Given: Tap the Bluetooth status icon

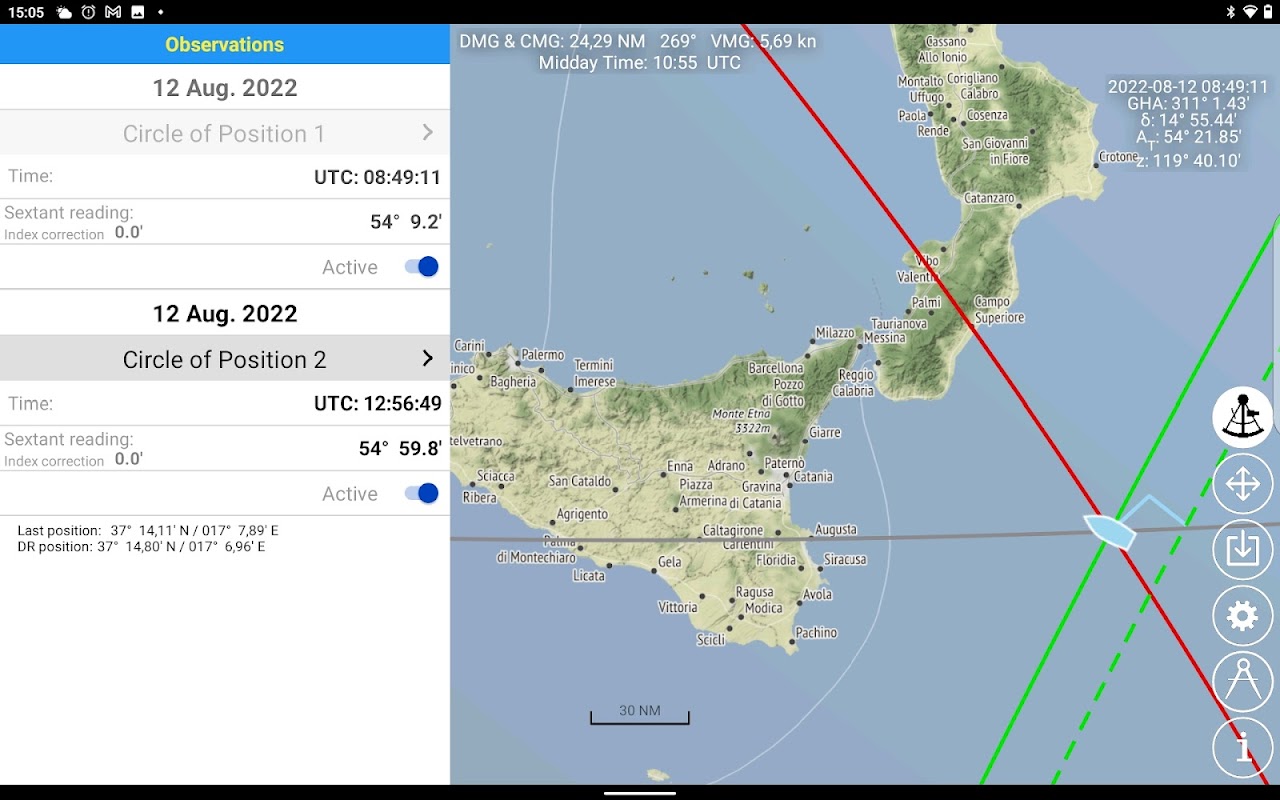Looking at the screenshot, I should (x=1231, y=12).
